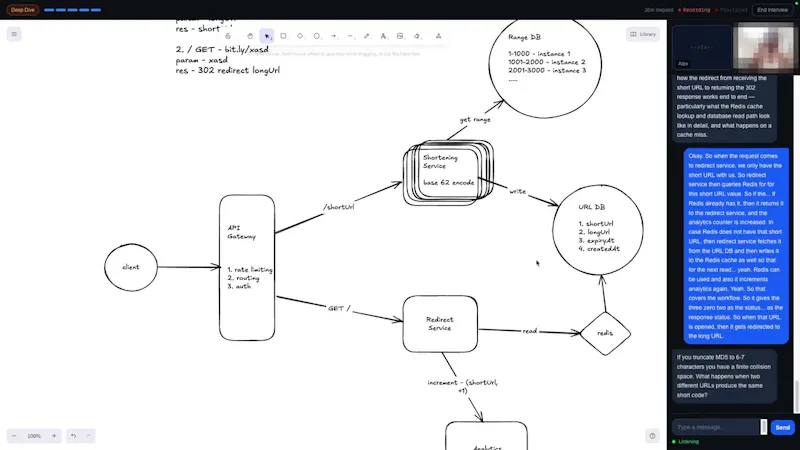Select the Pencil freedraw tool
This screenshot has height=450, width=800.
[x=366, y=36]
